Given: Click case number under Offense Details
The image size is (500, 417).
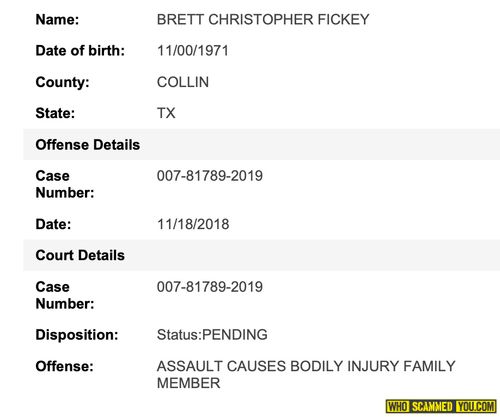Looking at the screenshot, I should 210,176.
